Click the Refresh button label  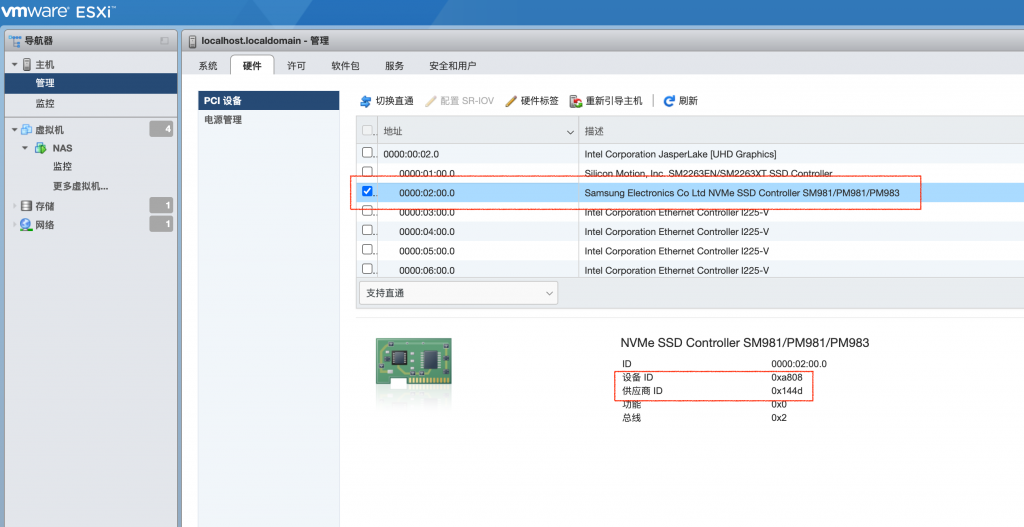click(688, 101)
